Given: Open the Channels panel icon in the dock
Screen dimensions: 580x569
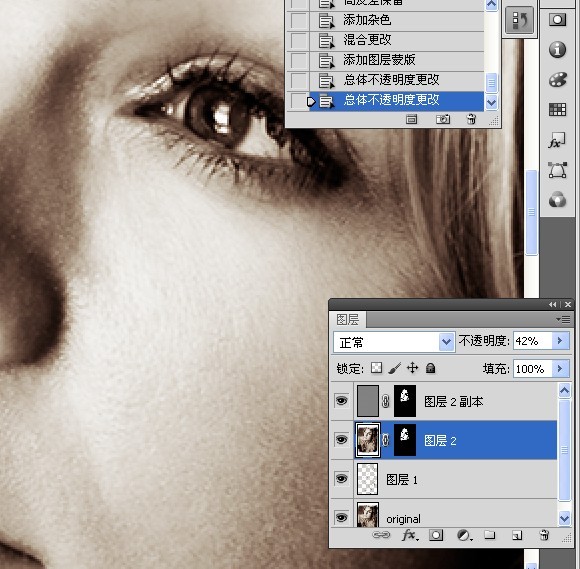Looking at the screenshot, I should pos(557,200).
